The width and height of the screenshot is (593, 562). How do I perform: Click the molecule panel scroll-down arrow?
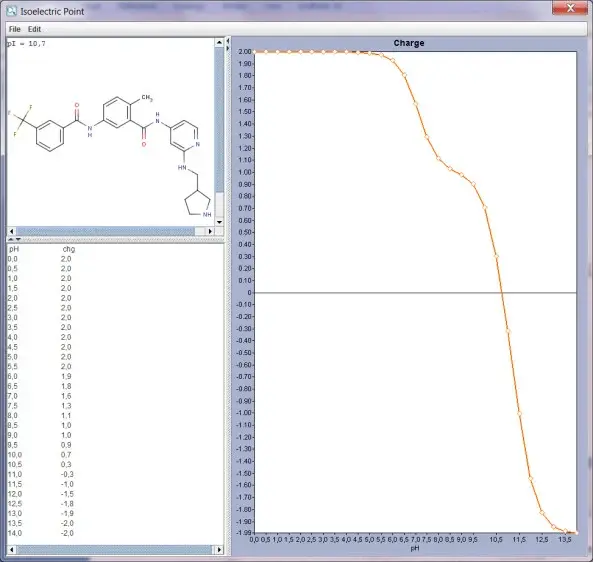click(x=219, y=222)
